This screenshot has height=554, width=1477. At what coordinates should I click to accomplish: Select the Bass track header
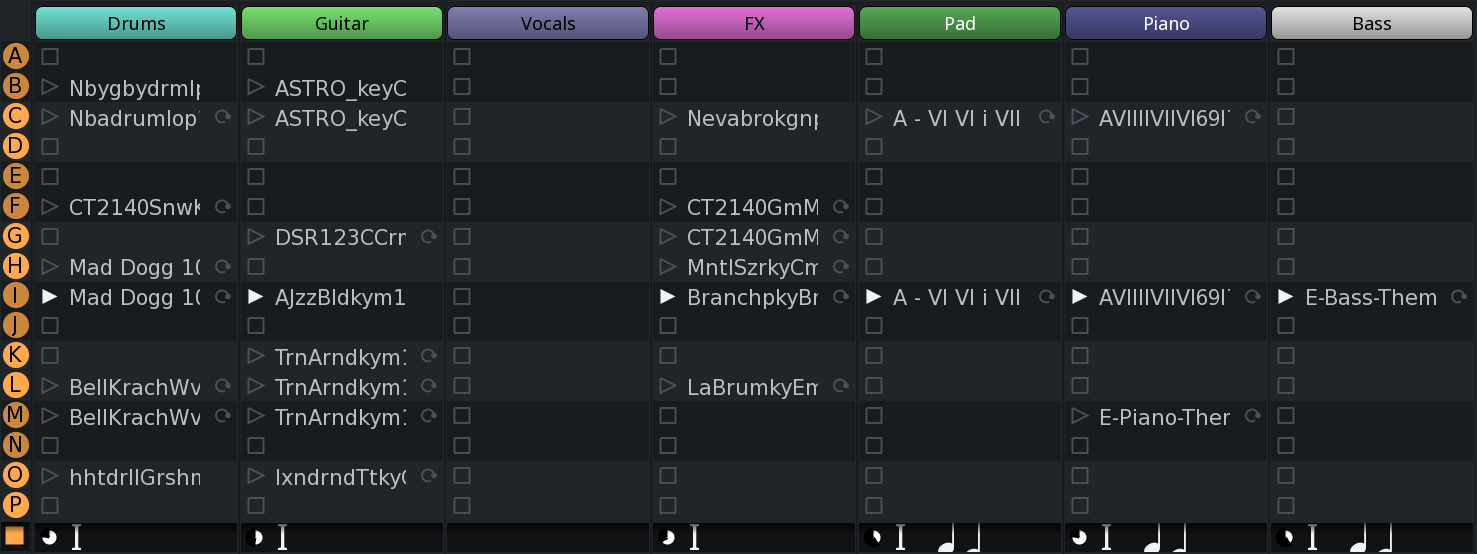tap(1372, 23)
